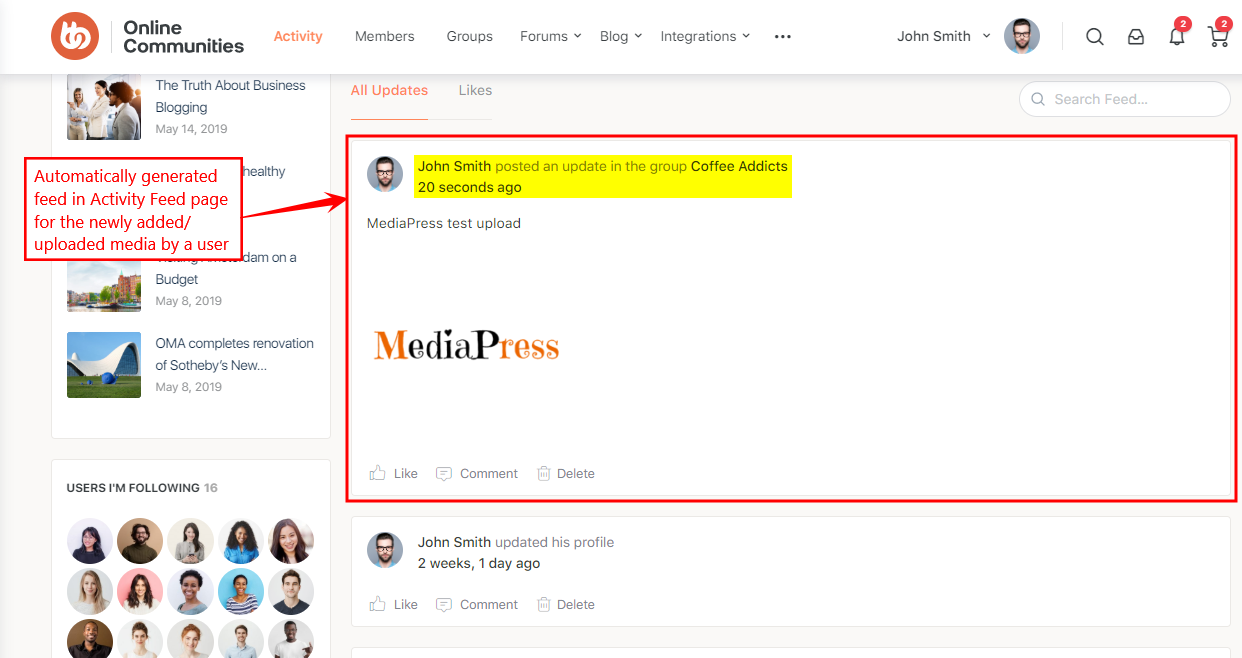This screenshot has height=658, width=1242.
Task: Click the comment bubble icon on John's profile update
Action: [x=443, y=604]
